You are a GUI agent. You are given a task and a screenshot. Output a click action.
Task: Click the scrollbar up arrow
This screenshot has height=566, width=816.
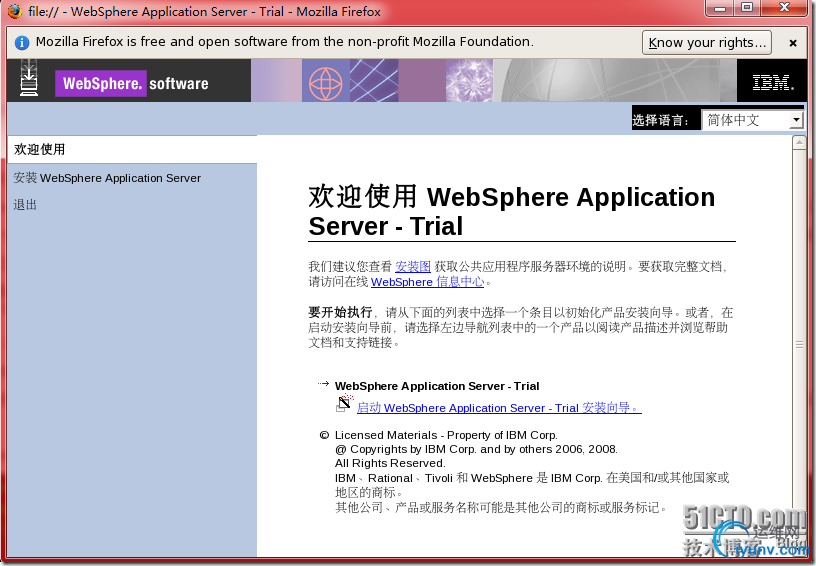coord(799,143)
